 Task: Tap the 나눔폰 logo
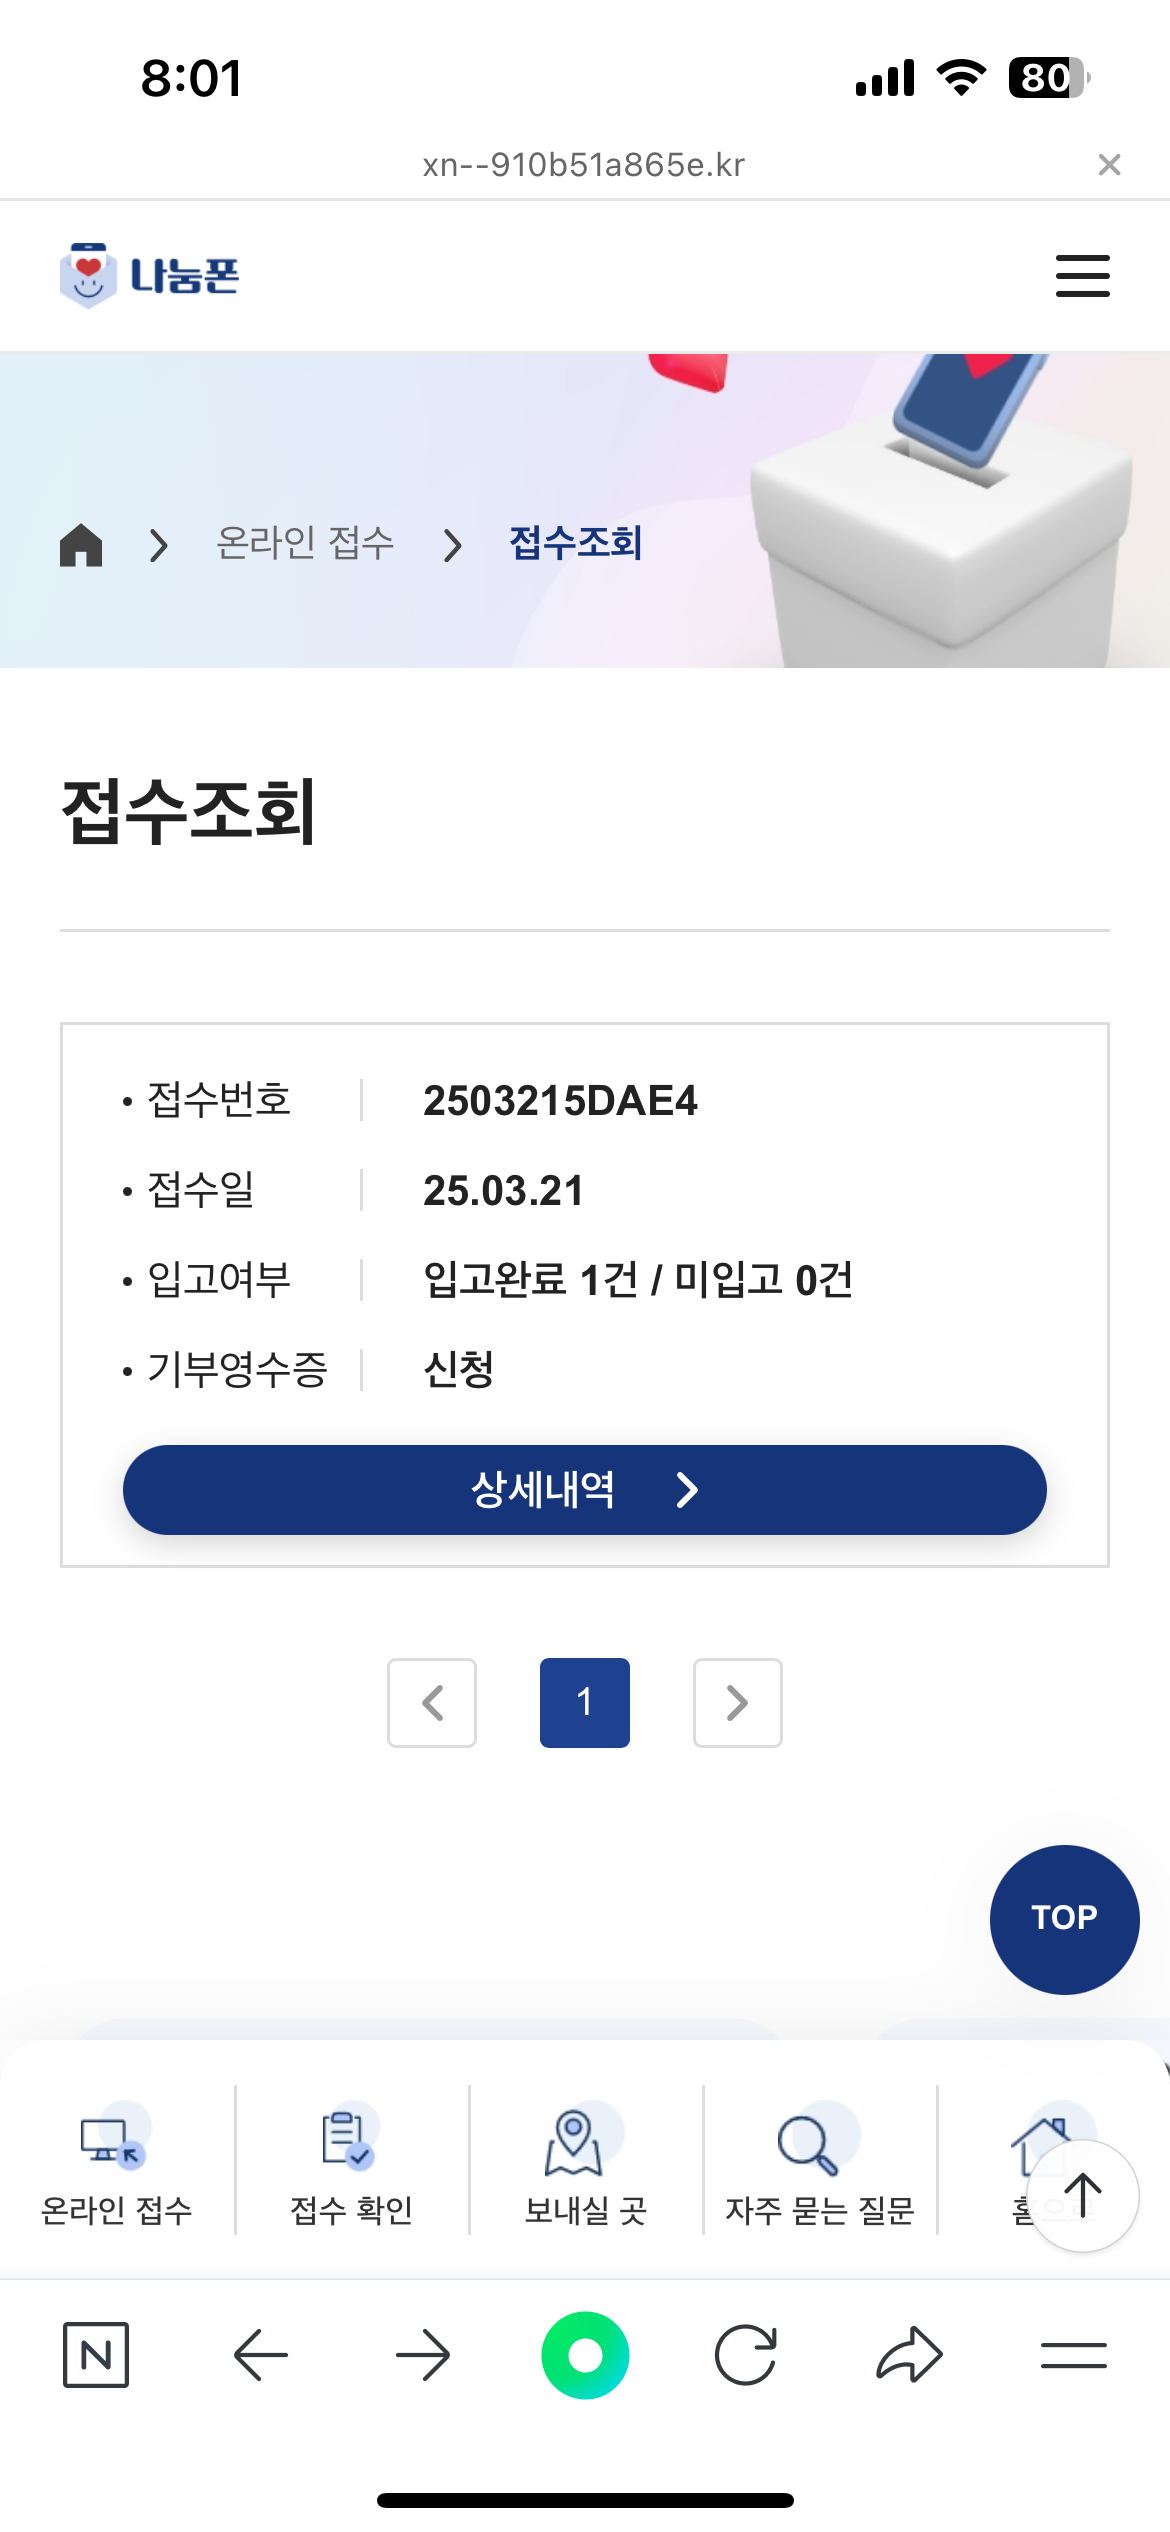pos(150,275)
